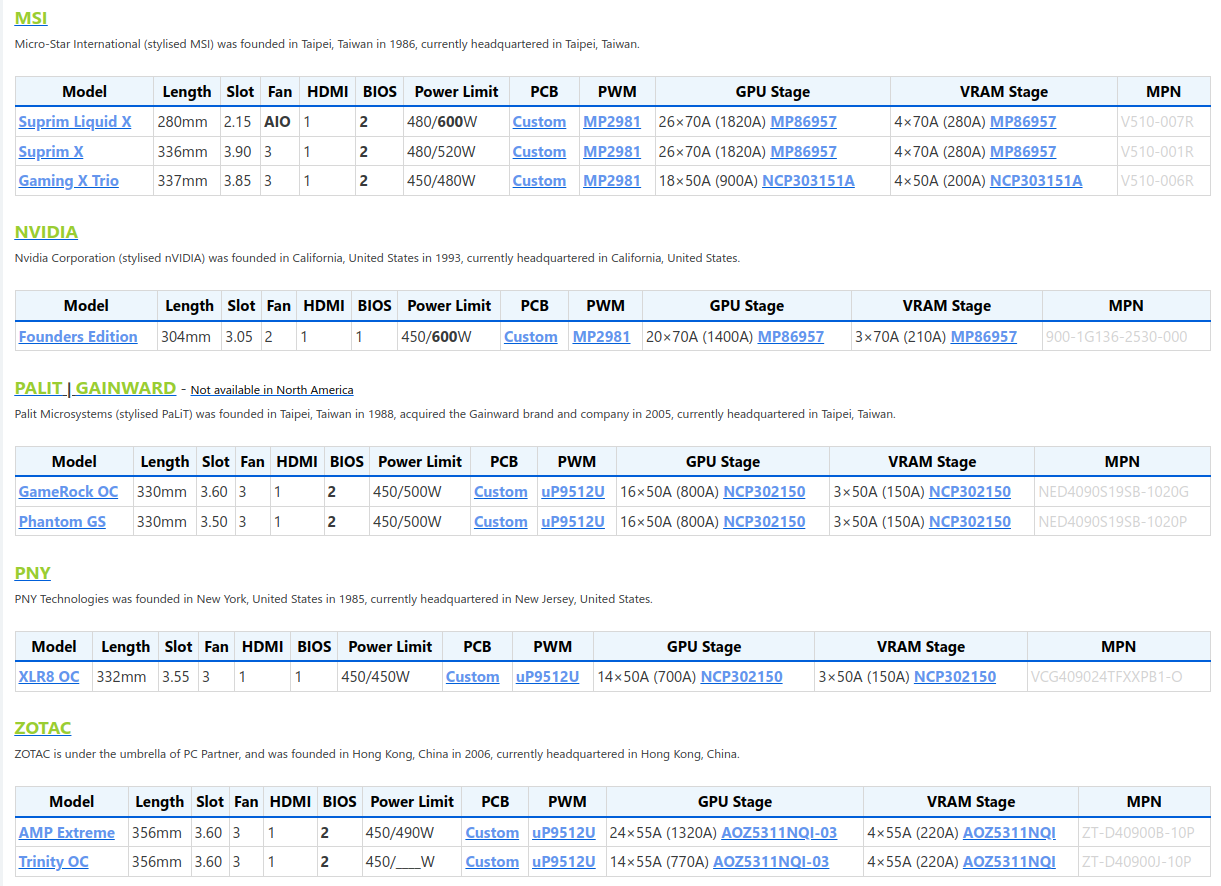
Task: Open GPU Stage NCP303151A link for Gaming X Trio
Action: click(x=809, y=181)
